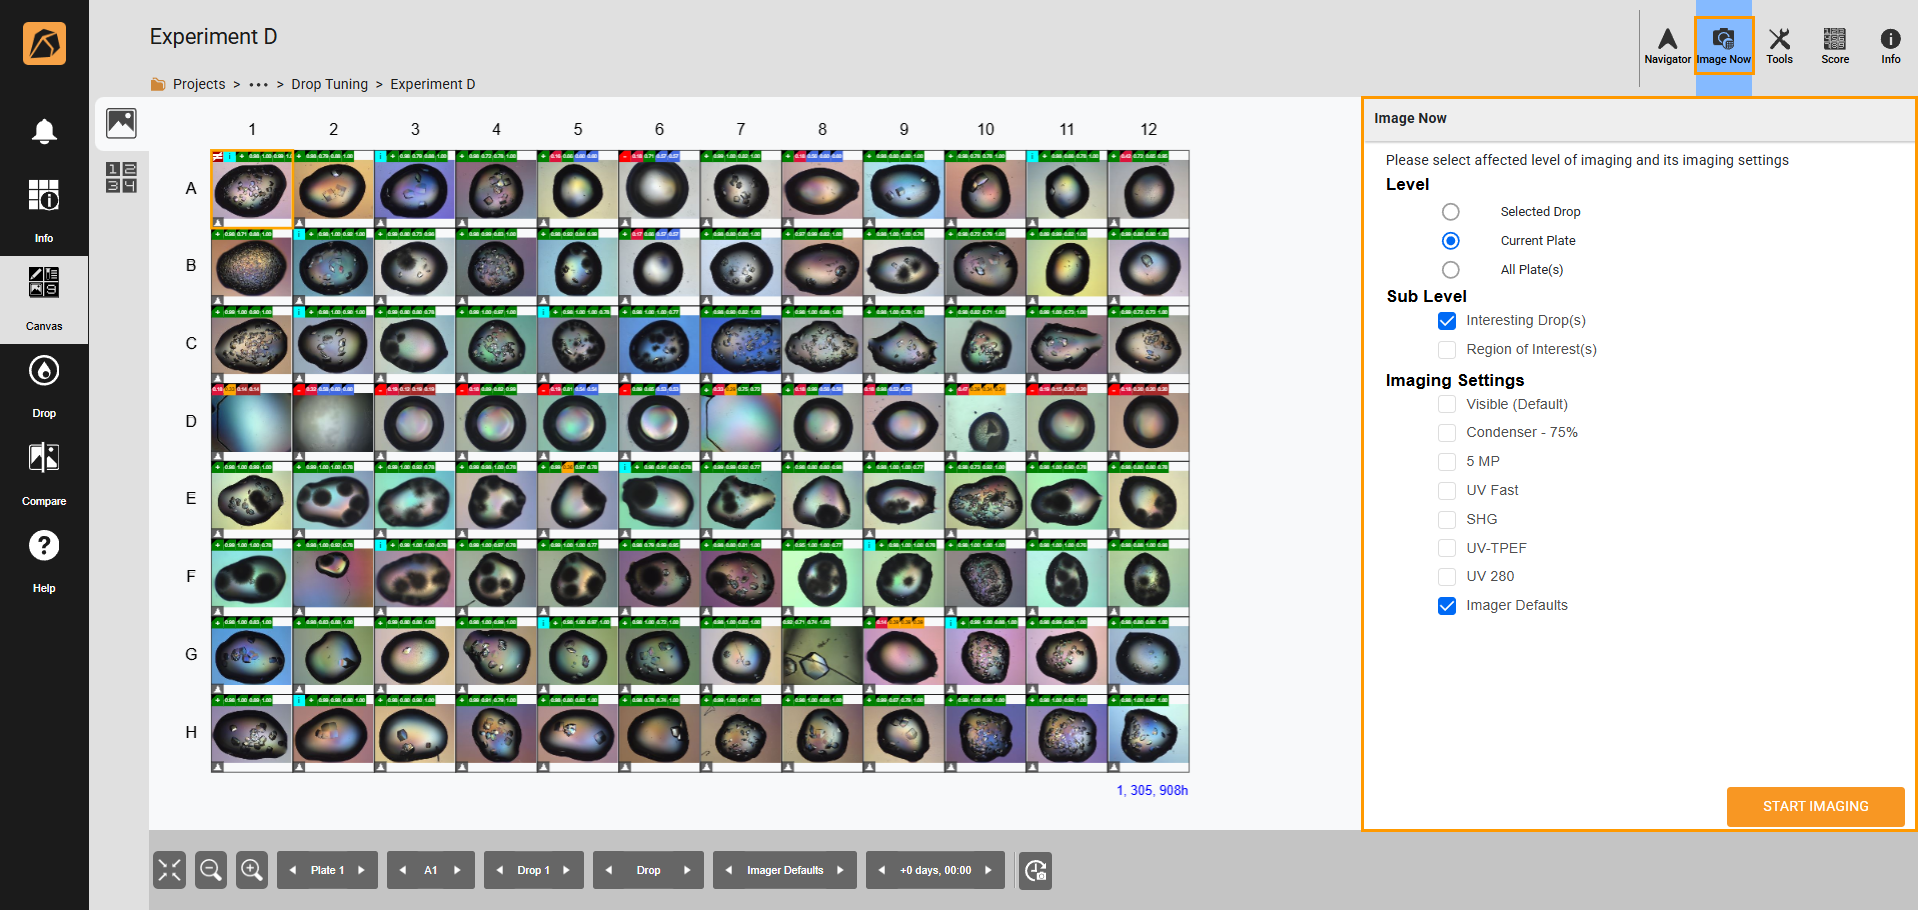1918x910 pixels.
Task: Go to previous well with A1 left arrow
Action: 403,870
